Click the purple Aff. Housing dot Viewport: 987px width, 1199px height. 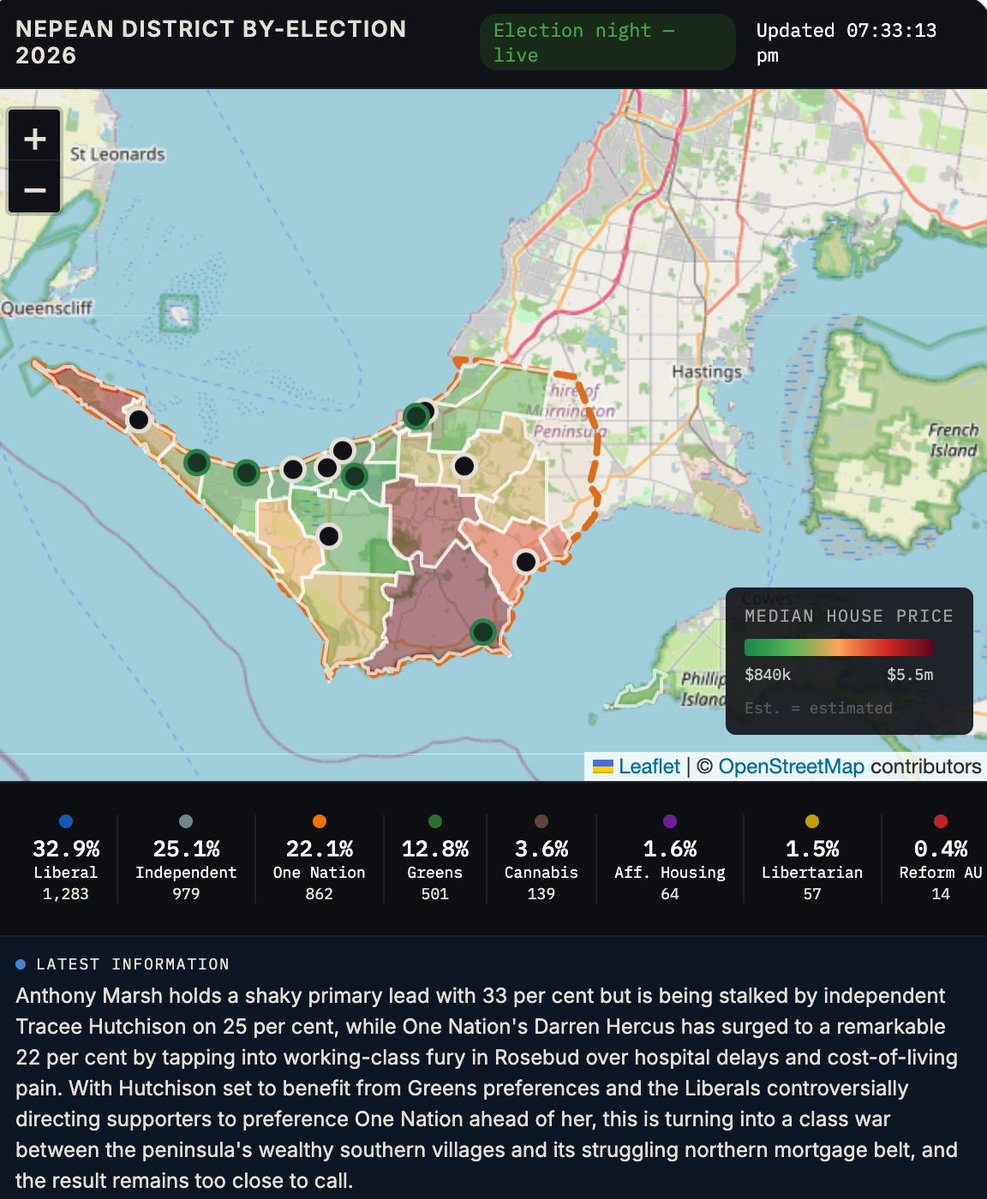click(x=670, y=821)
